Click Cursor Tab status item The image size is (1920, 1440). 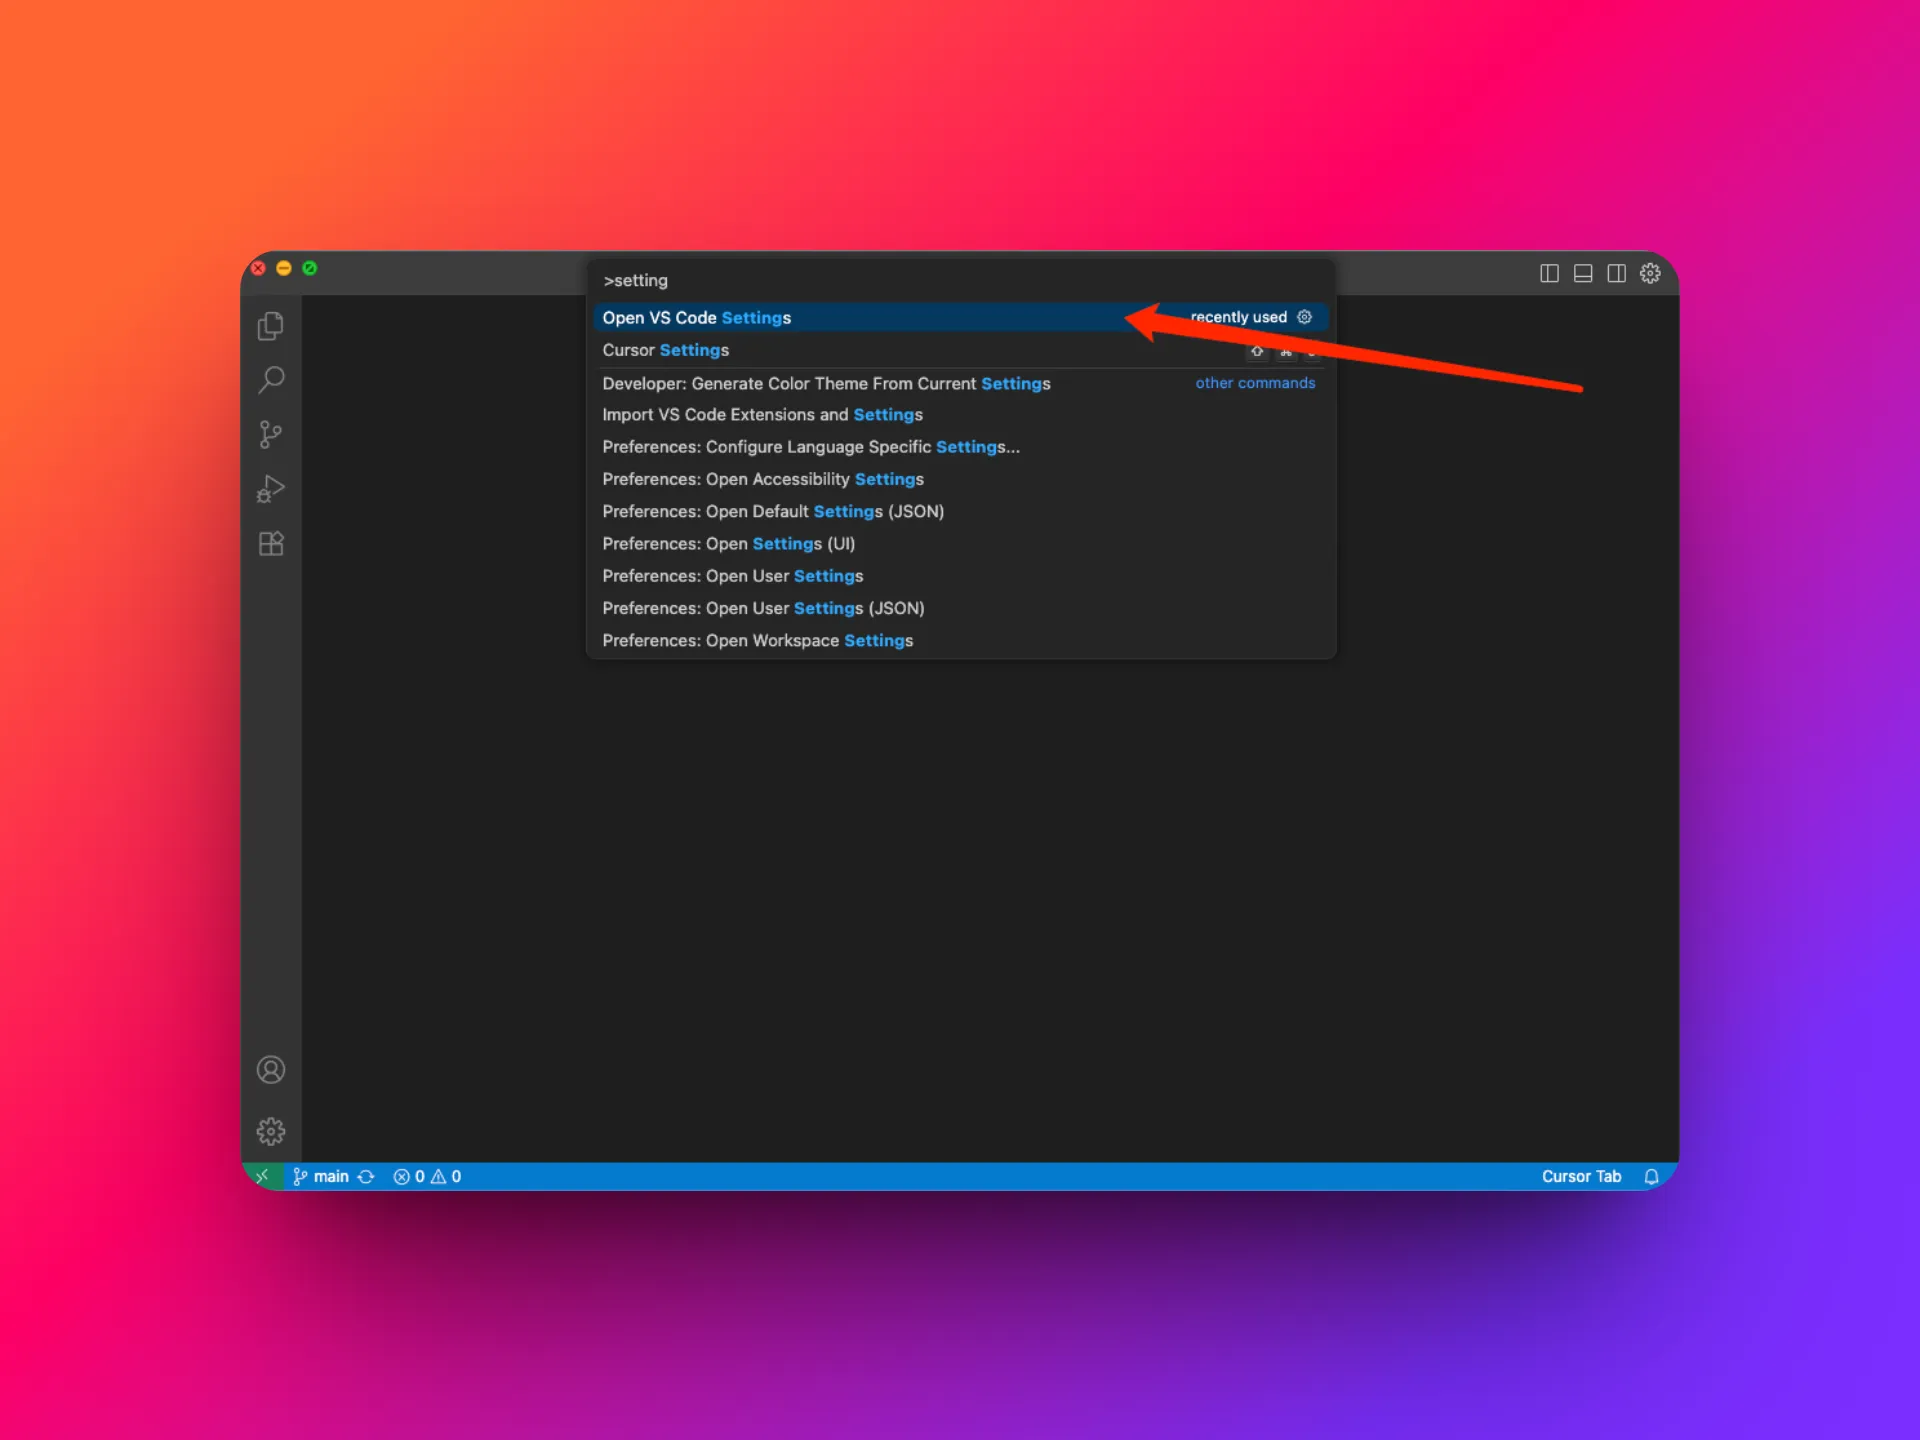tap(1581, 1176)
